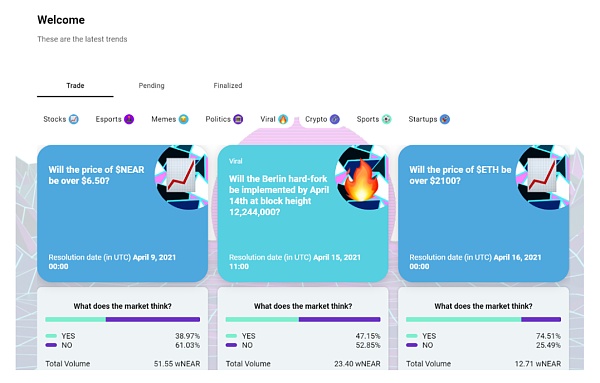Click the fire emoji on Berlin hard-fork card
Image resolution: width=600 pixels, height=383 pixels.
(x=361, y=181)
